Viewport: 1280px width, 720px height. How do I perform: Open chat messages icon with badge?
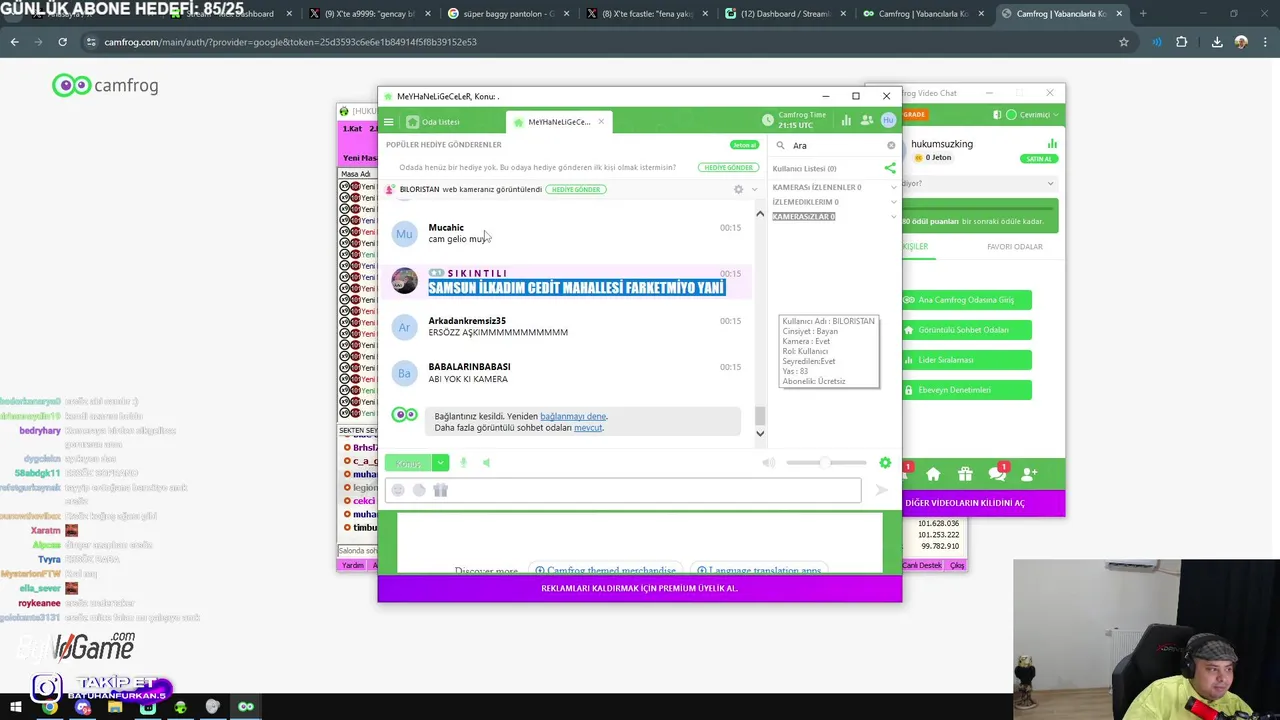point(997,473)
